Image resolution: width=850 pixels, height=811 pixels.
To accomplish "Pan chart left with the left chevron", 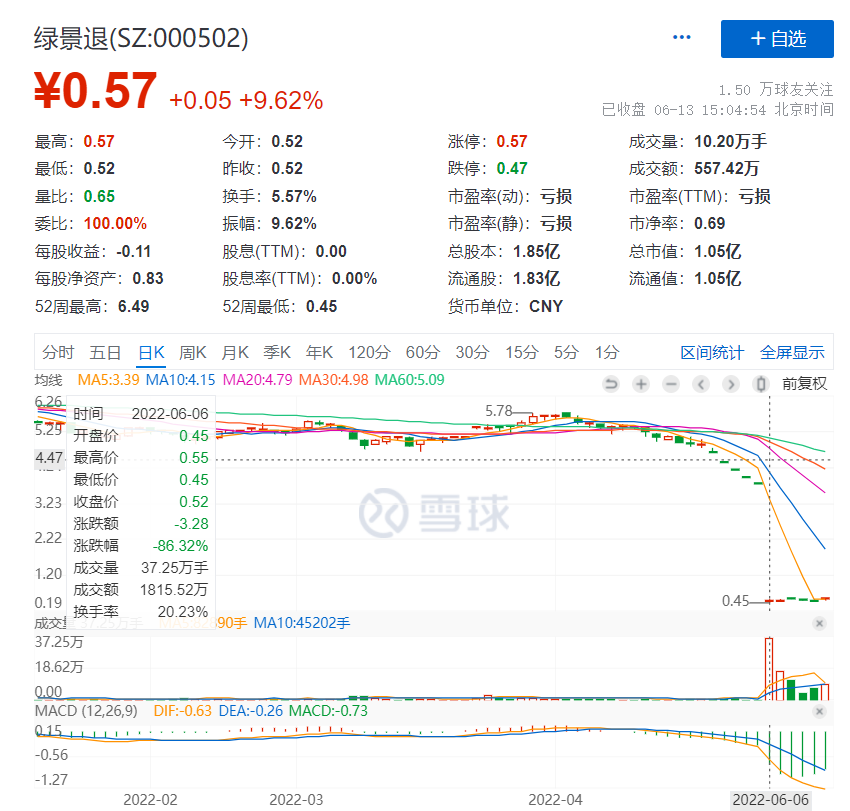I will pyautogui.click(x=701, y=384).
